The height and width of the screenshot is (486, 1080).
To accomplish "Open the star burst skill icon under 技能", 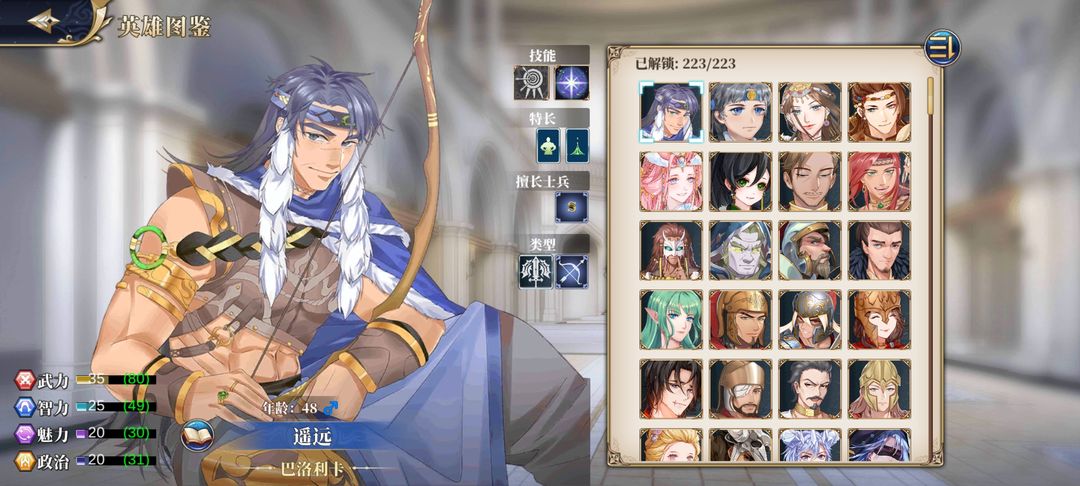I will 572,83.
